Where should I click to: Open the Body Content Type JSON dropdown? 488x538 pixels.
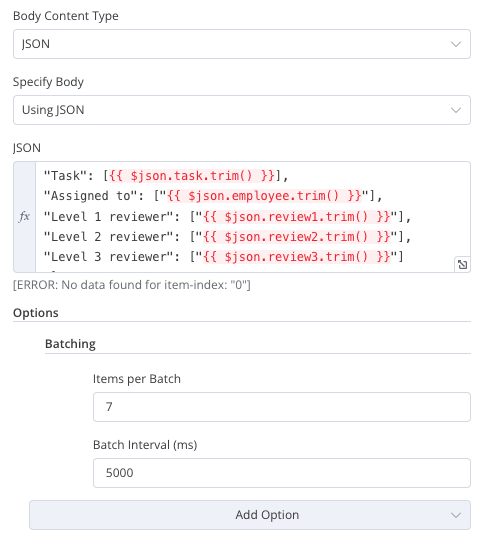pos(242,44)
